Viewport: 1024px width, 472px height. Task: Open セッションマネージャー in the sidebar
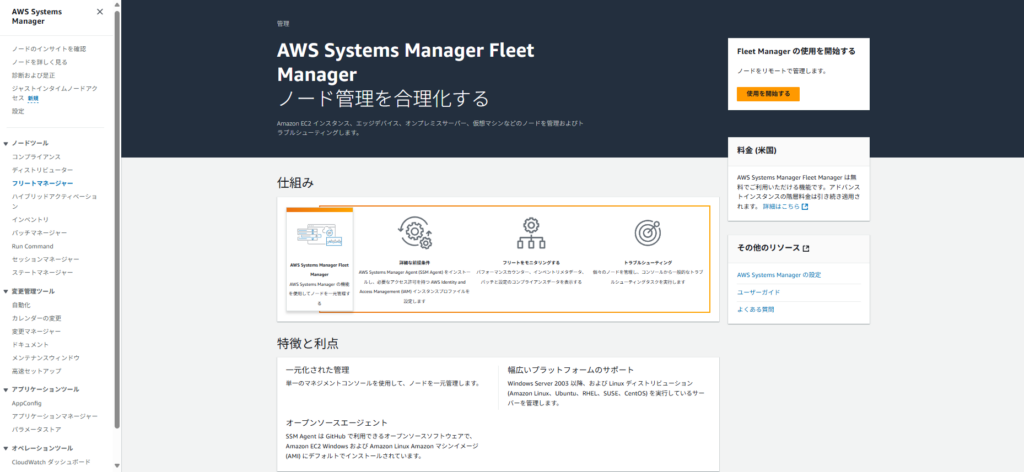(x=46, y=260)
